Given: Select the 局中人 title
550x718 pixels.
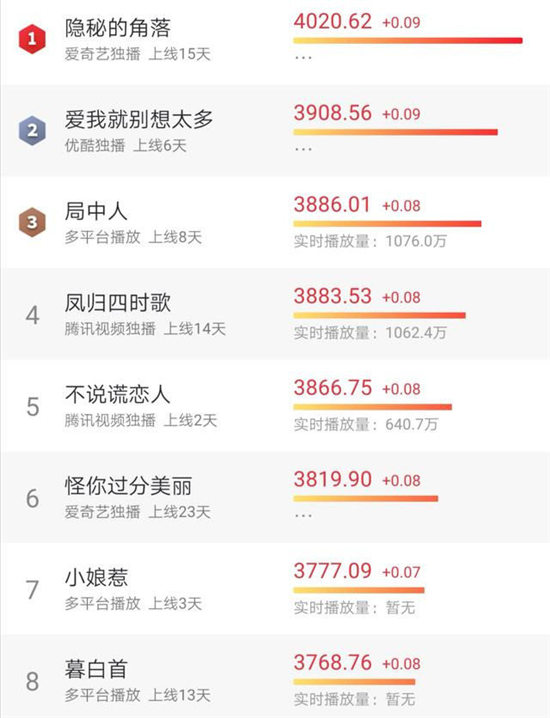Looking at the screenshot, I should [96, 211].
